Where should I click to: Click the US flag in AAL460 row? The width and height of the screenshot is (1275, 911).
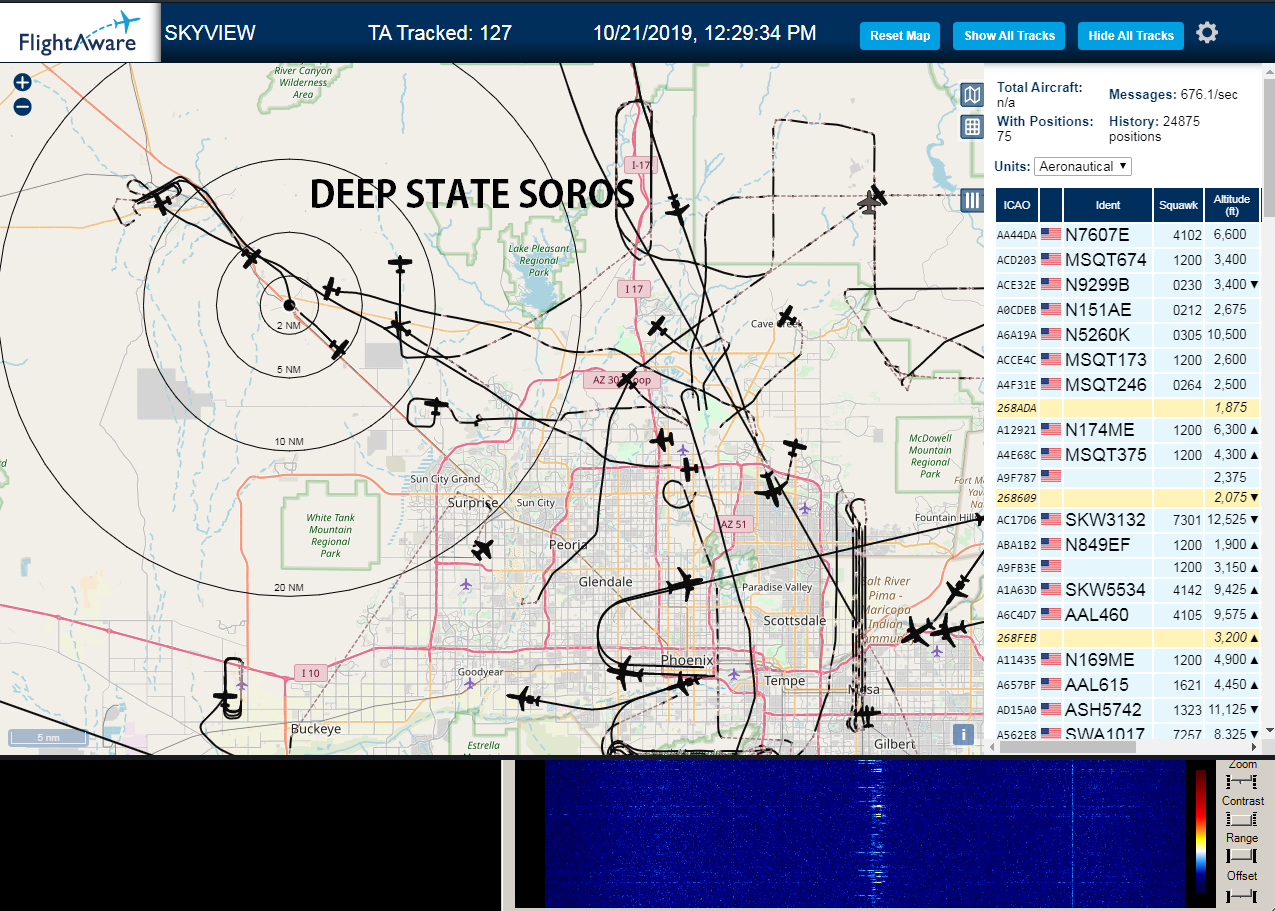(1051, 614)
